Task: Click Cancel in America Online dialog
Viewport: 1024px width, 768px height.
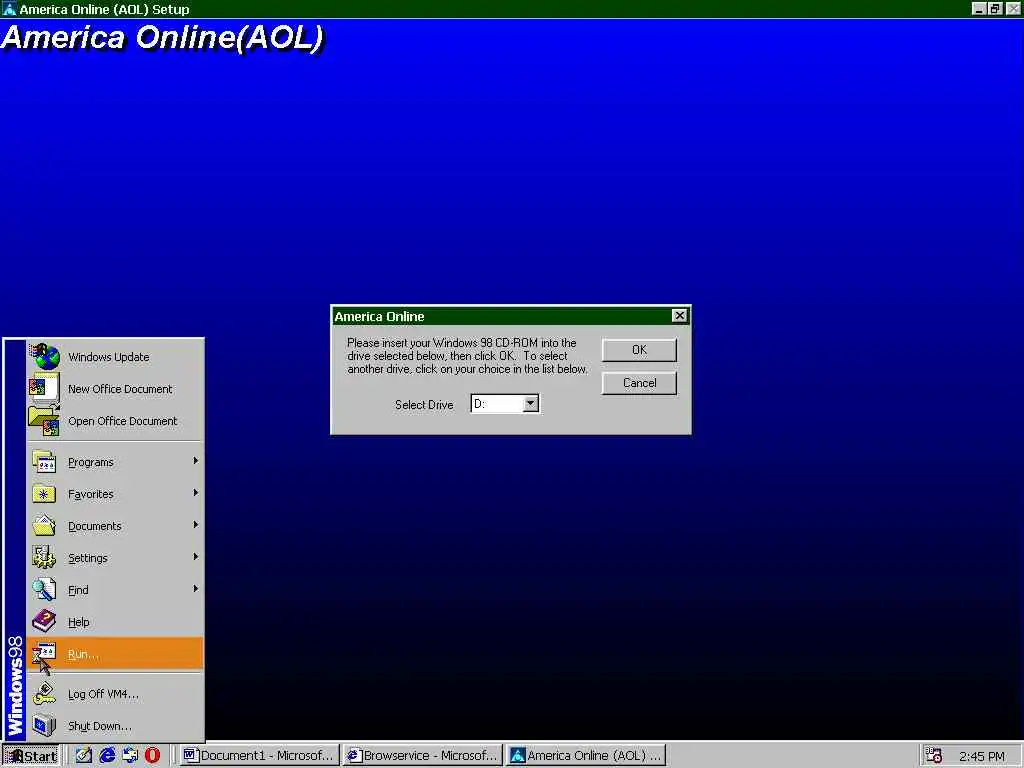Action: point(639,383)
